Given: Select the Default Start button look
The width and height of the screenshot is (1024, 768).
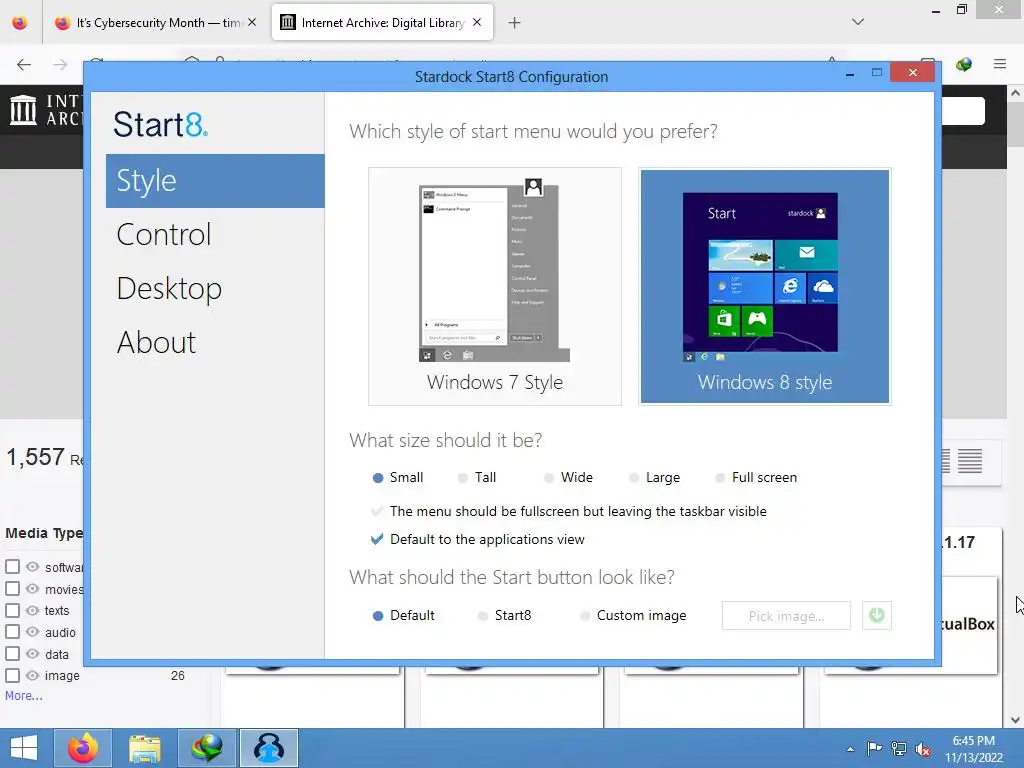Looking at the screenshot, I should click(403, 615).
